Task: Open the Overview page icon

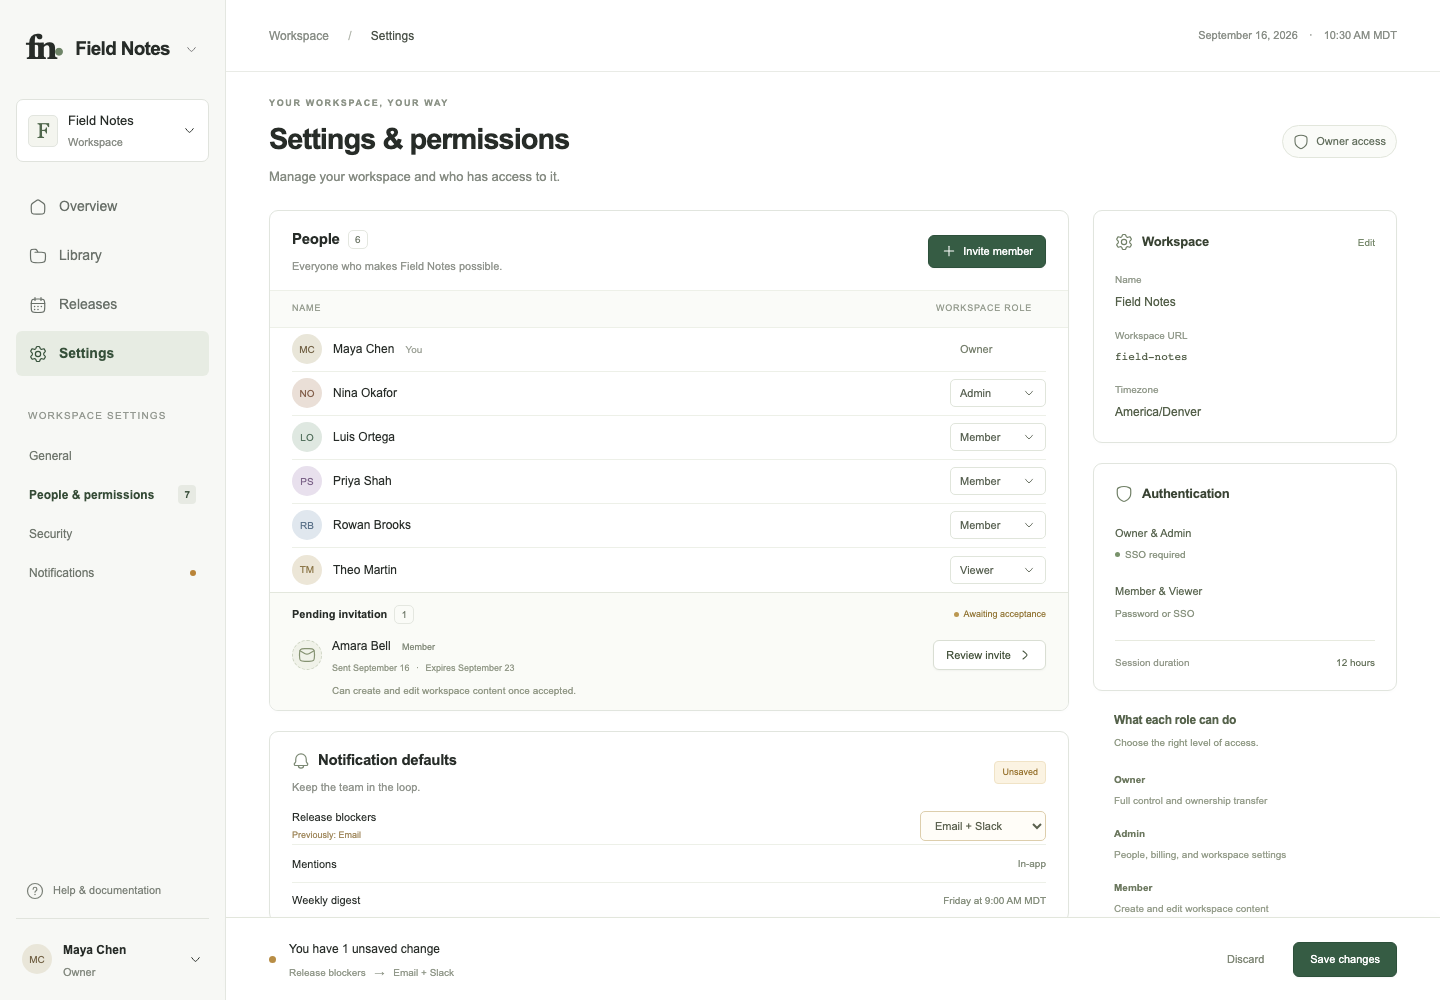Action: point(38,207)
